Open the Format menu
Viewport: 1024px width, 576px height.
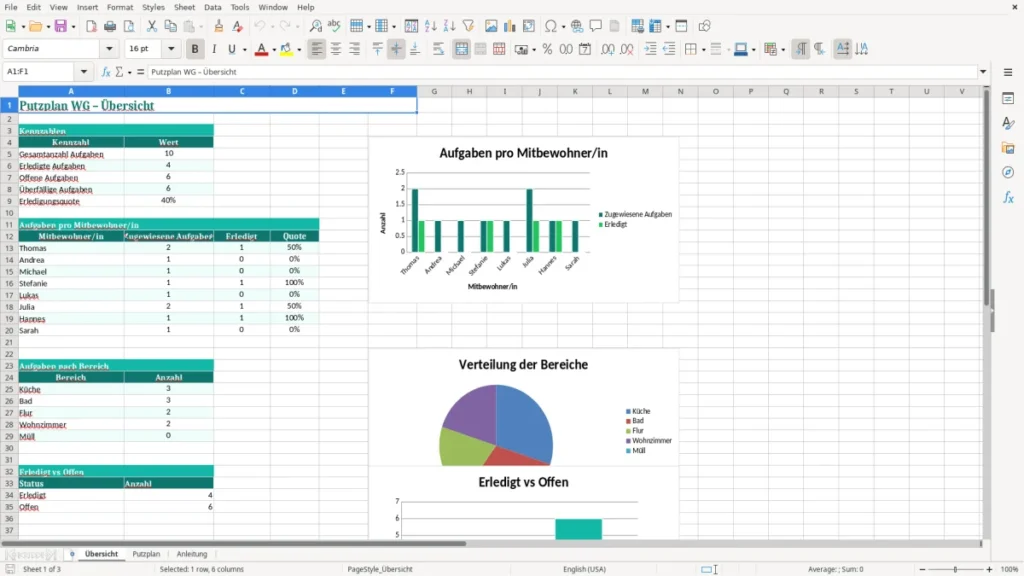(x=120, y=7)
